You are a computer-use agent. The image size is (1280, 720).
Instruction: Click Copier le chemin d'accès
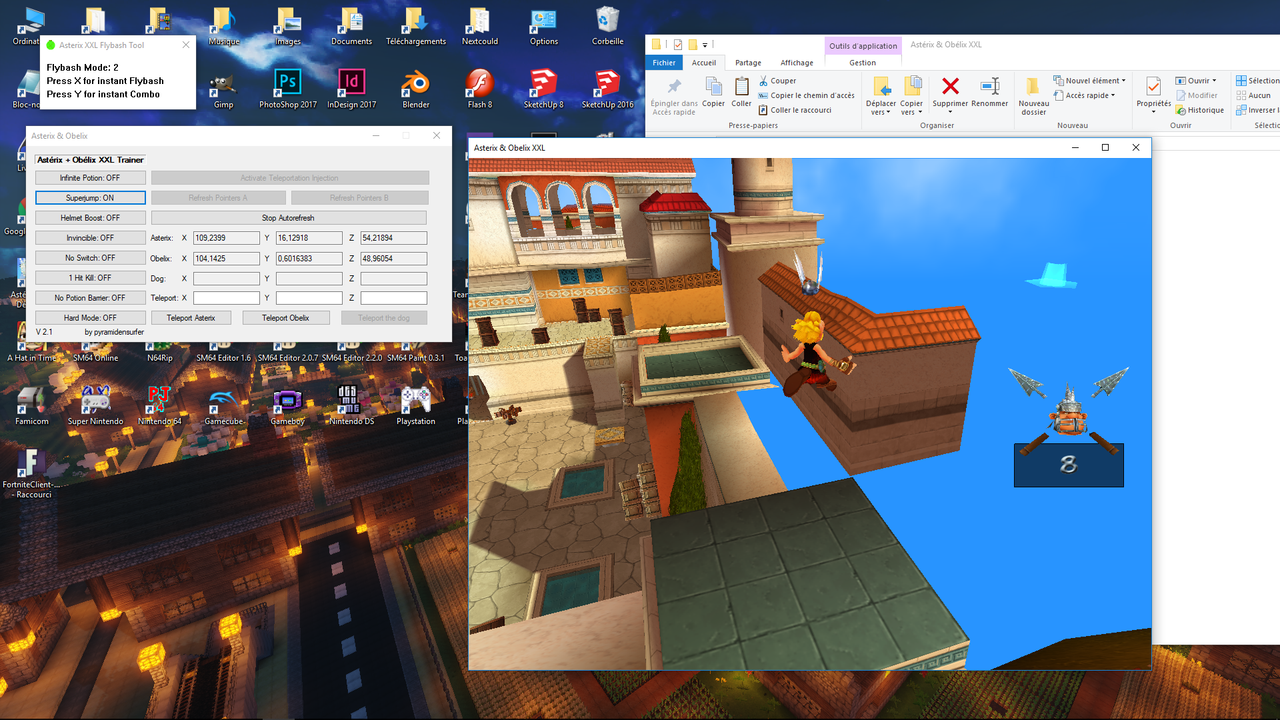point(807,96)
